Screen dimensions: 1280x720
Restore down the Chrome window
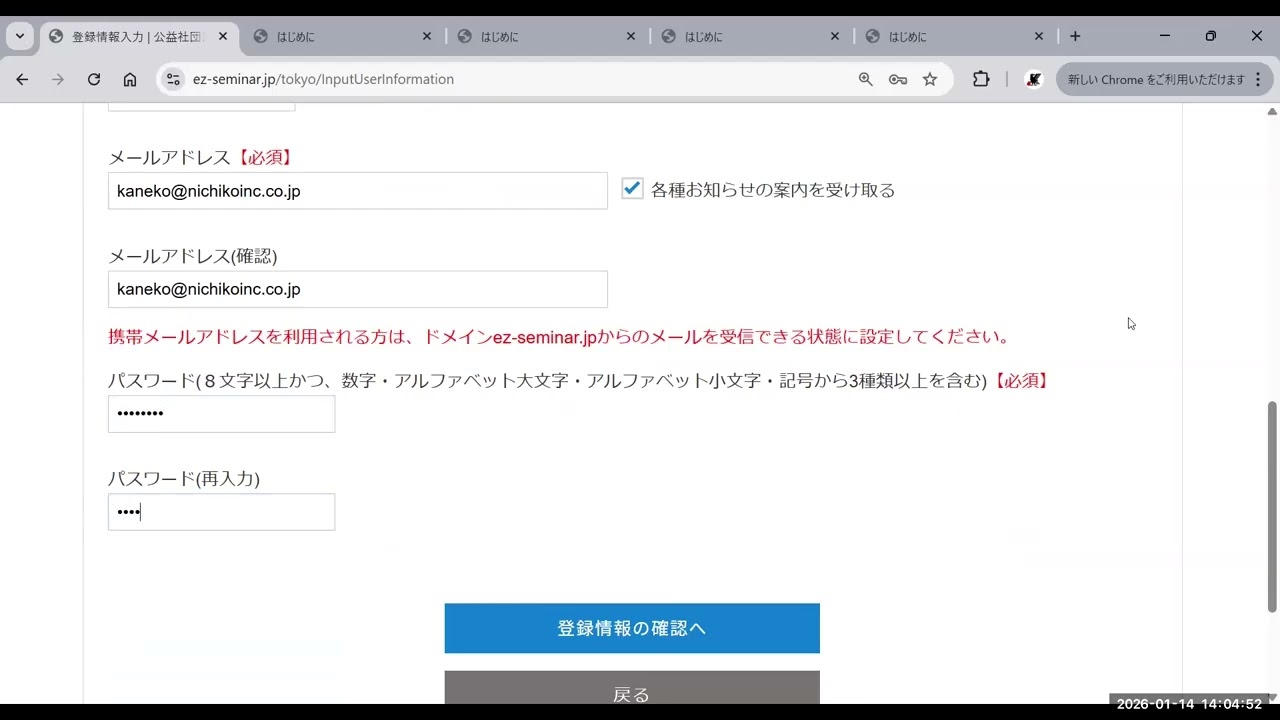(1211, 36)
